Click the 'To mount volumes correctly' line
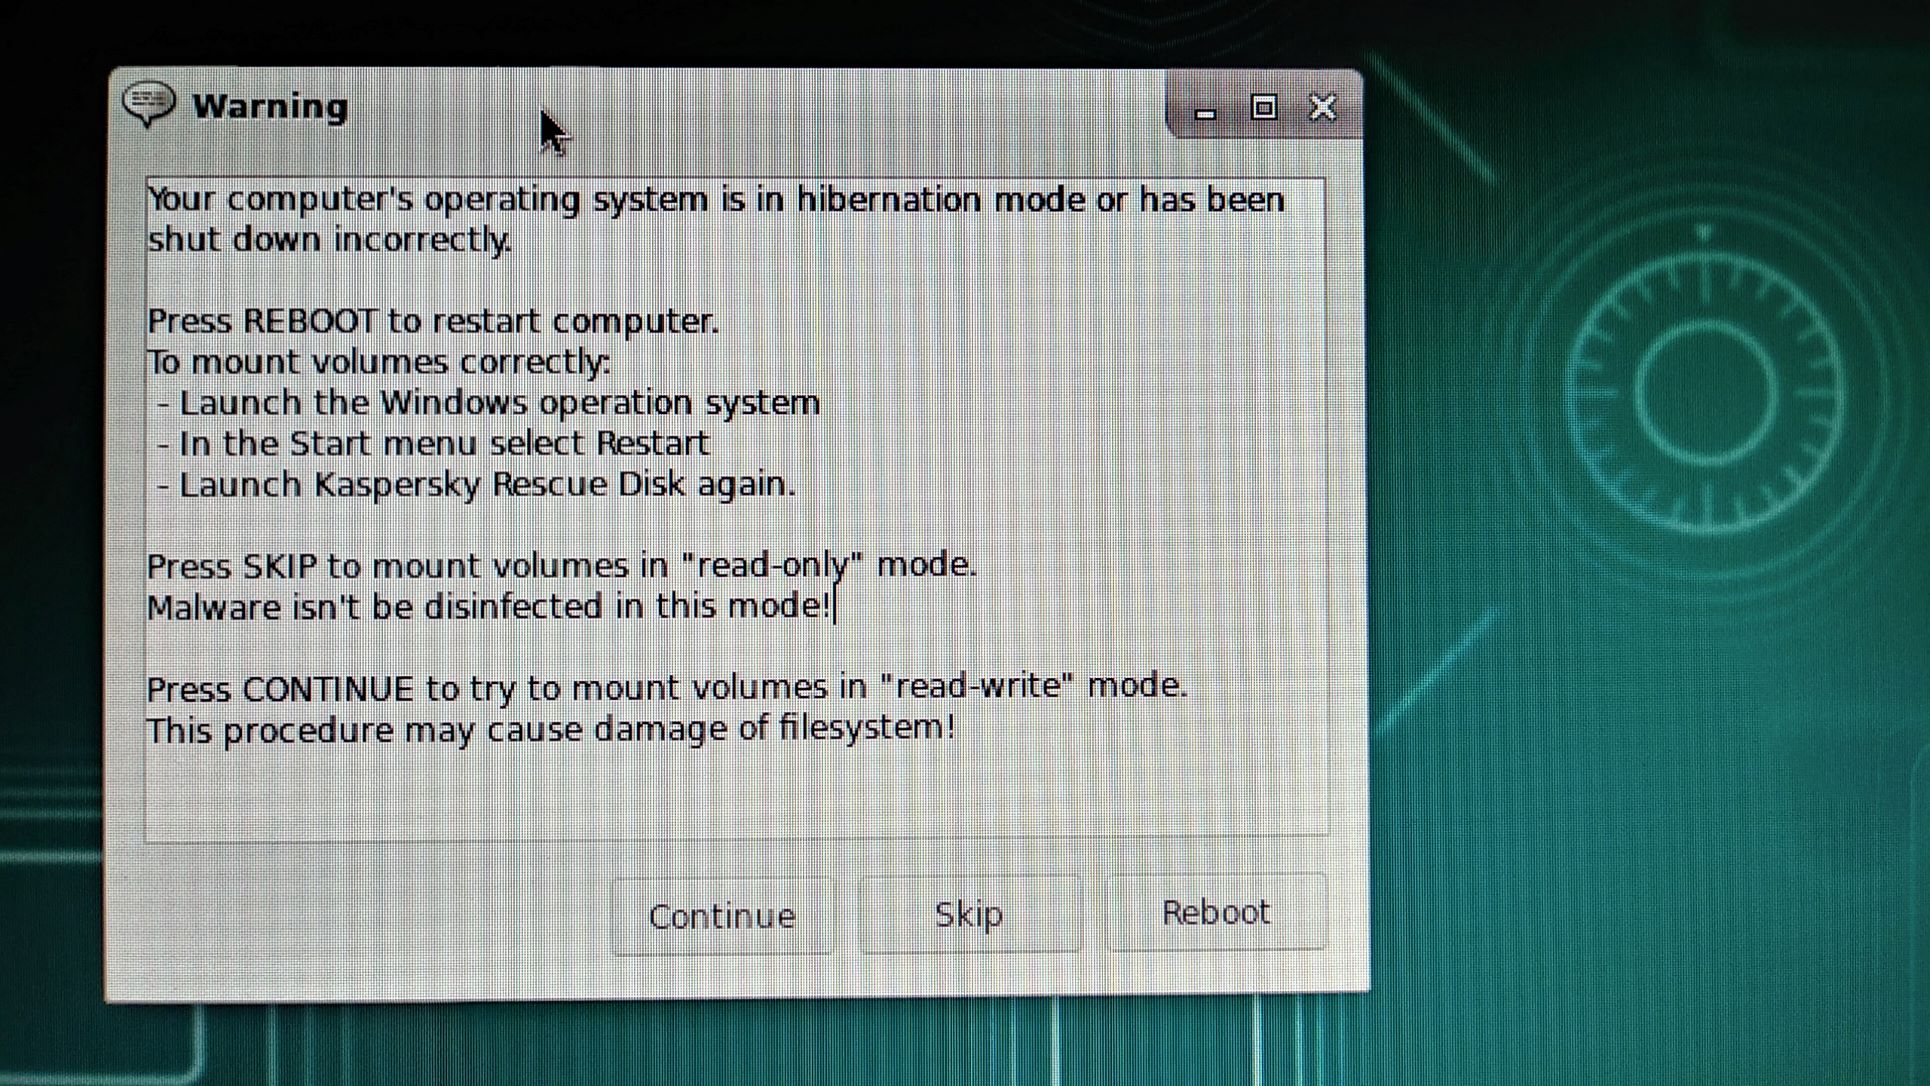Image resolution: width=1930 pixels, height=1086 pixels. click(378, 361)
